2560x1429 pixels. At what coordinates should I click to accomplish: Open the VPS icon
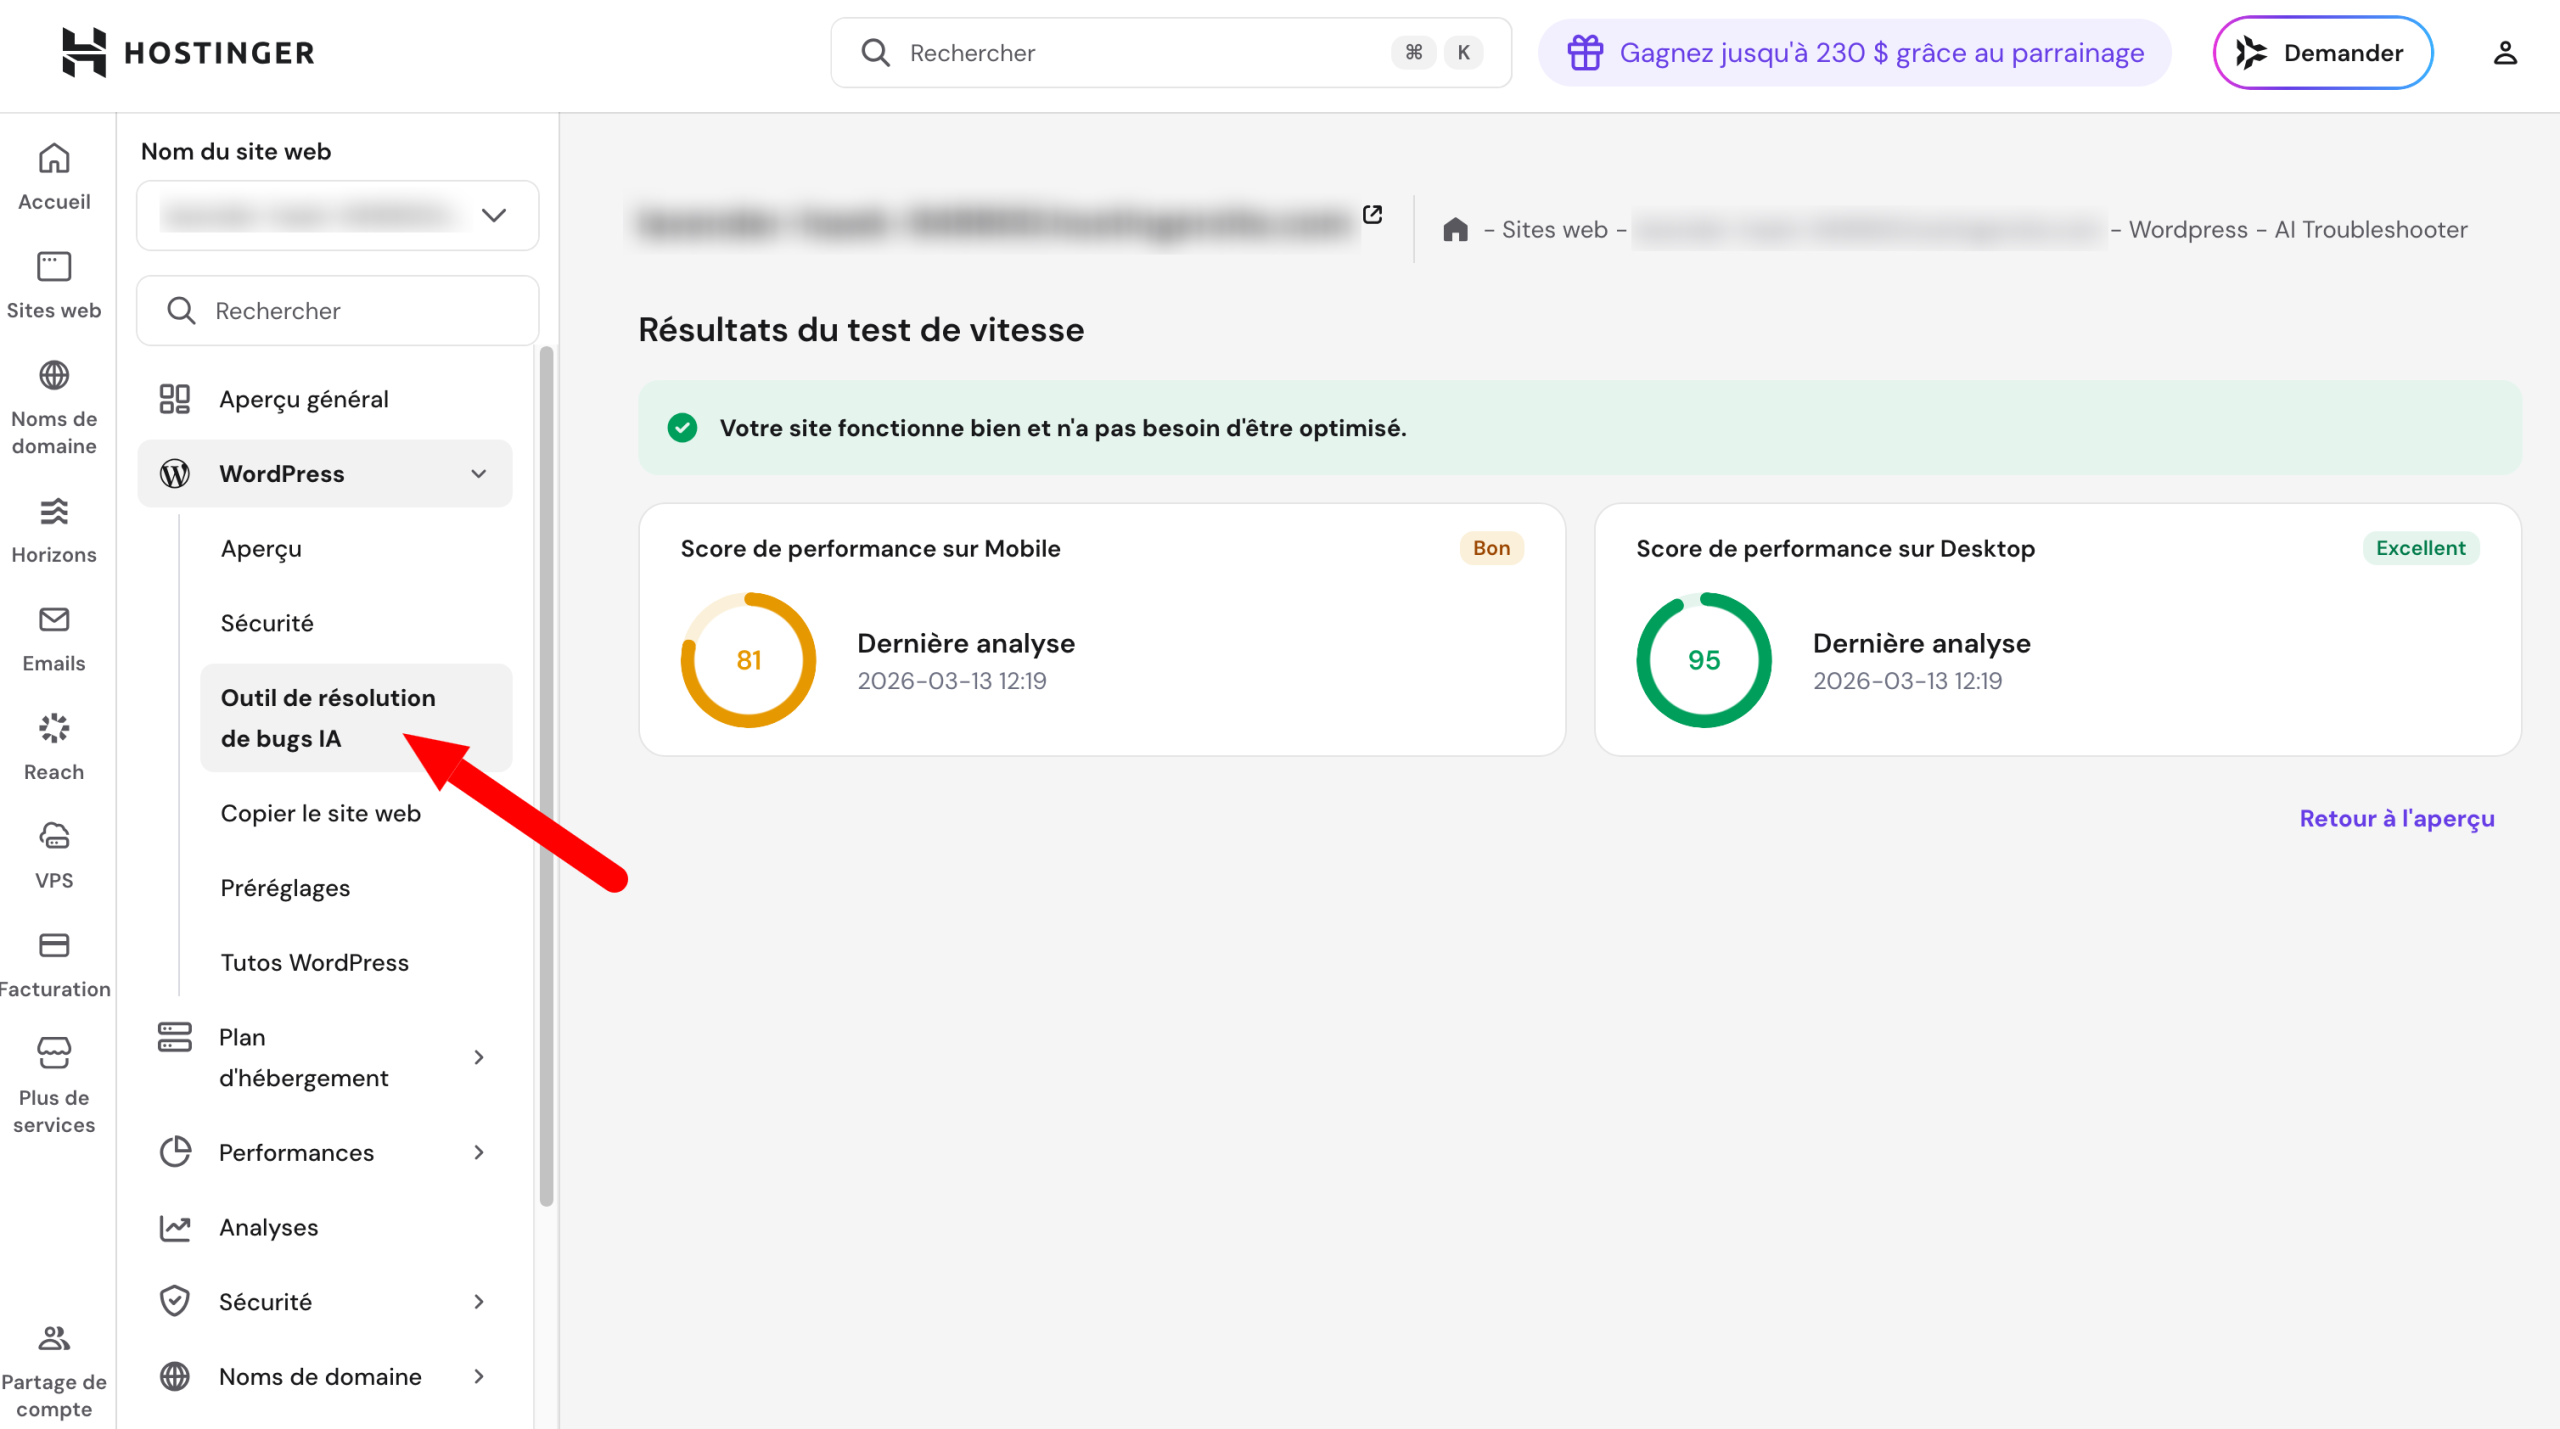coord(54,836)
